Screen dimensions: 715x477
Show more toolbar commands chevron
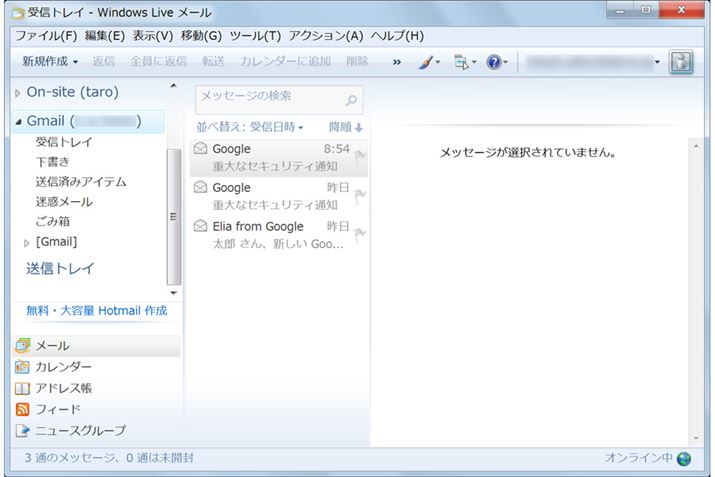coord(397,62)
